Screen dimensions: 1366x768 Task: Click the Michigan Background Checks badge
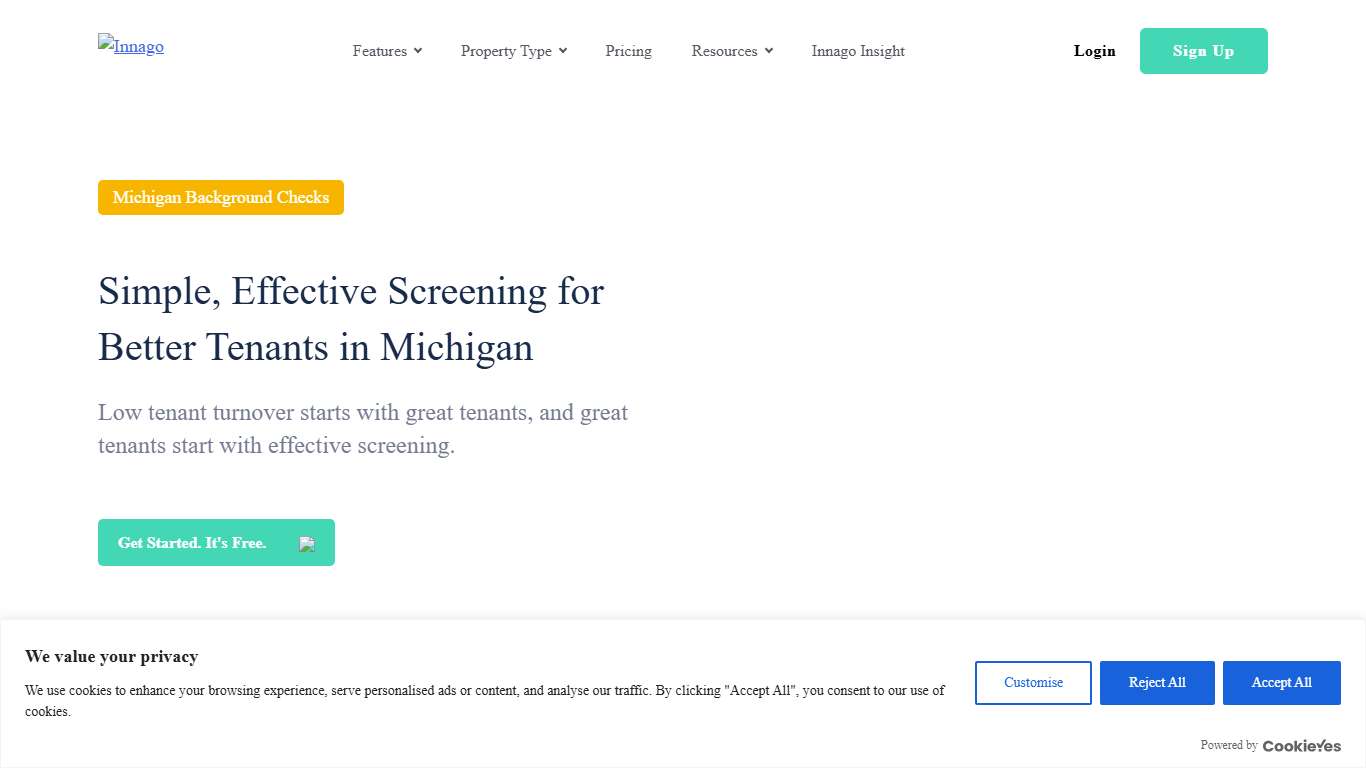coord(220,197)
